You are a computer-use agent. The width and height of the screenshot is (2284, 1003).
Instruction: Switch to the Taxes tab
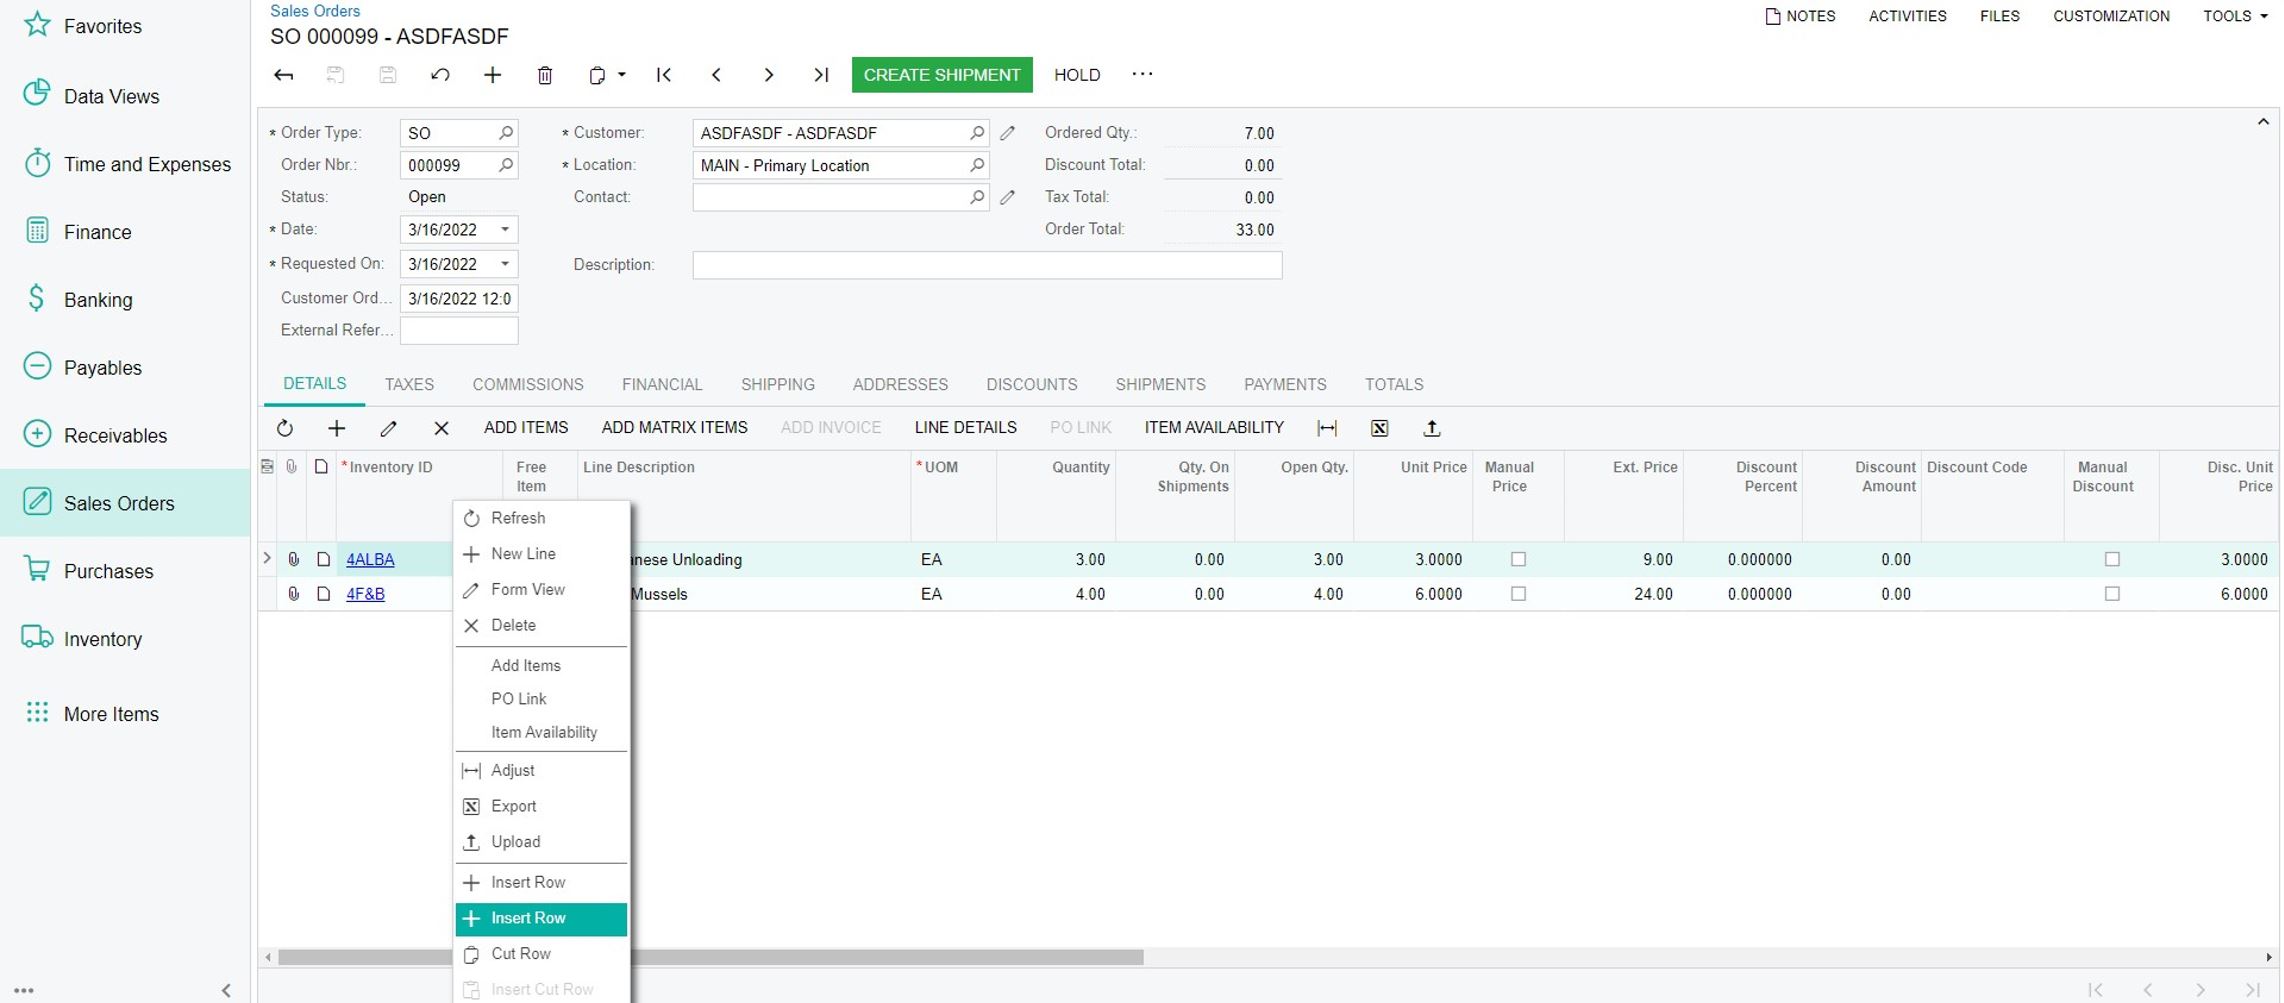[x=409, y=385]
